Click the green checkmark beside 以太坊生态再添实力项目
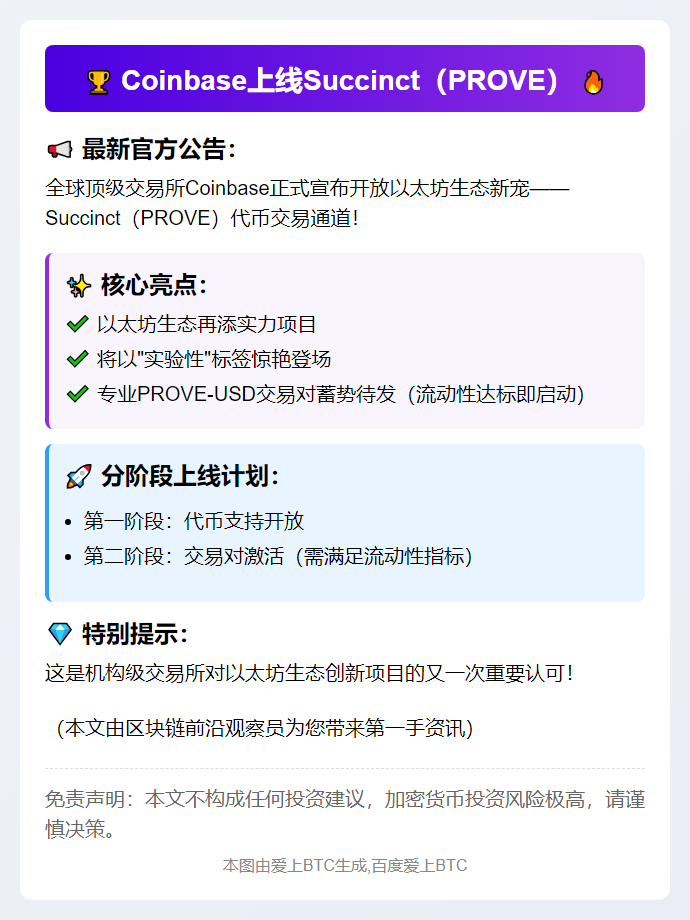The image size is (690, 920). [x=77, y=324]
